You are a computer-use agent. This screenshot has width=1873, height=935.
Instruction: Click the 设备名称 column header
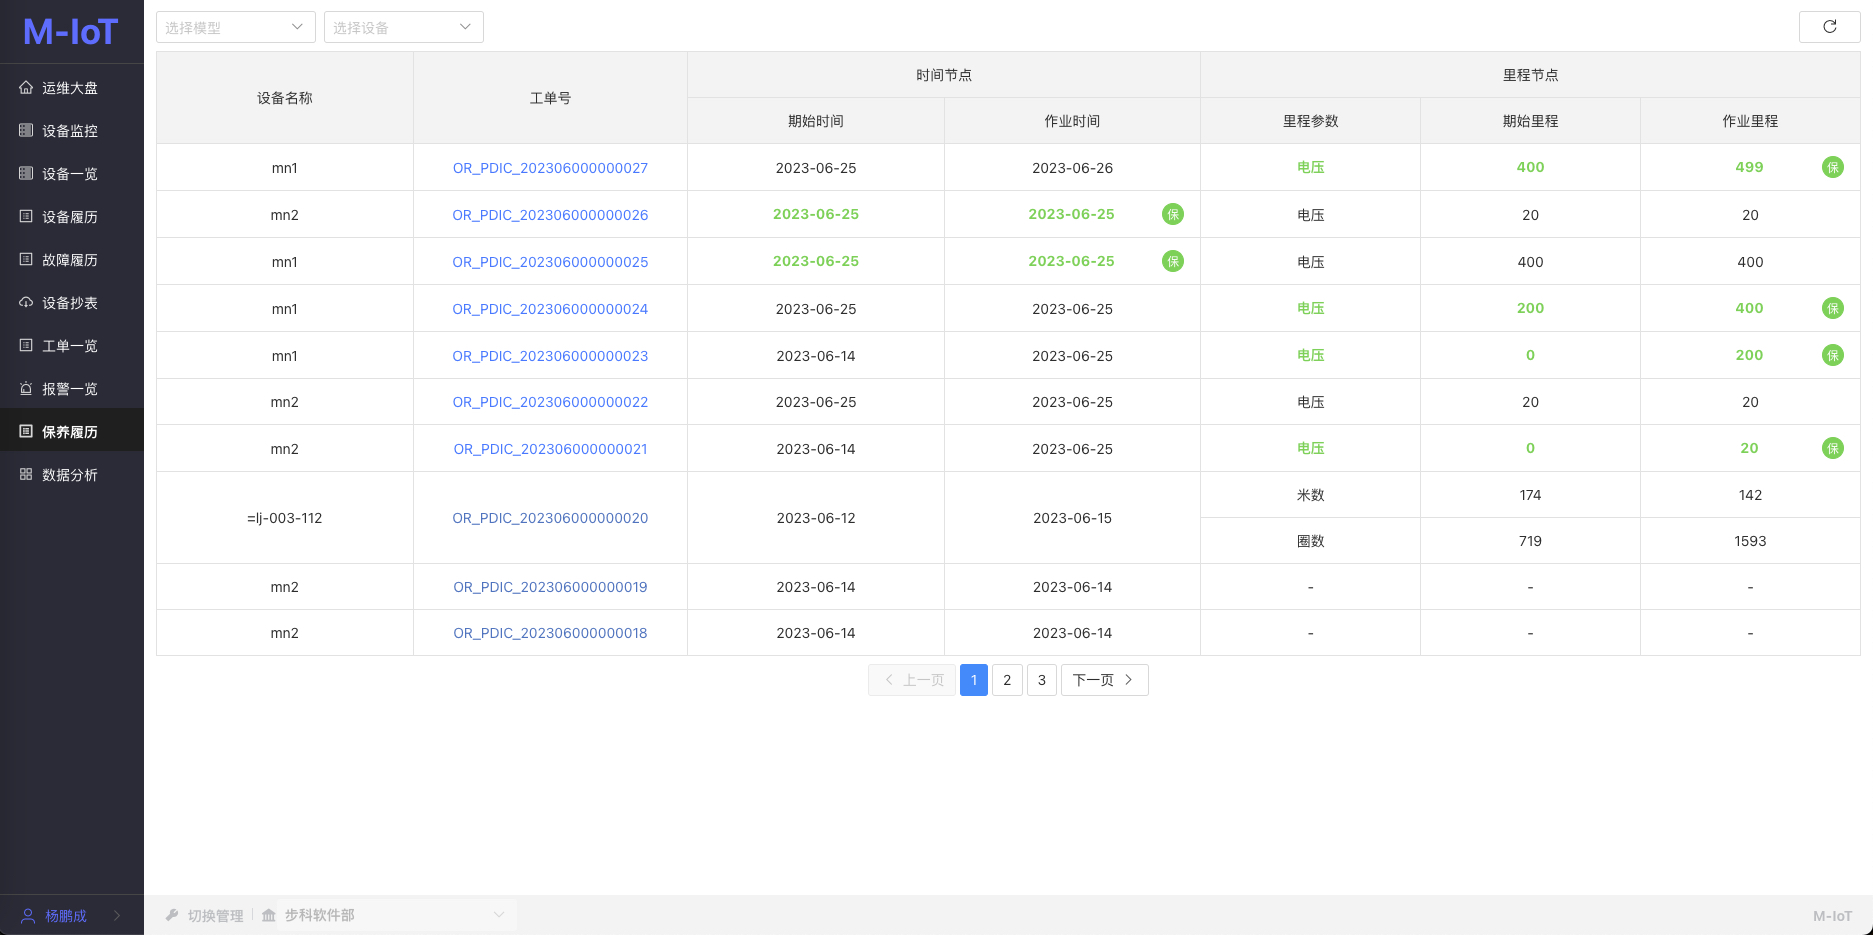point(285,98)
